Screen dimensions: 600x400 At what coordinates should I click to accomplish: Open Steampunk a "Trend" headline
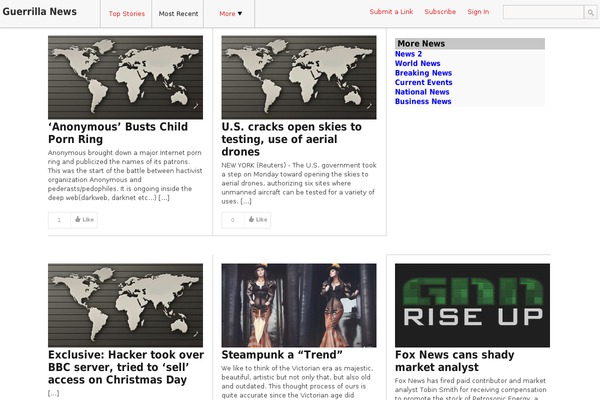(x=282, y=355)
